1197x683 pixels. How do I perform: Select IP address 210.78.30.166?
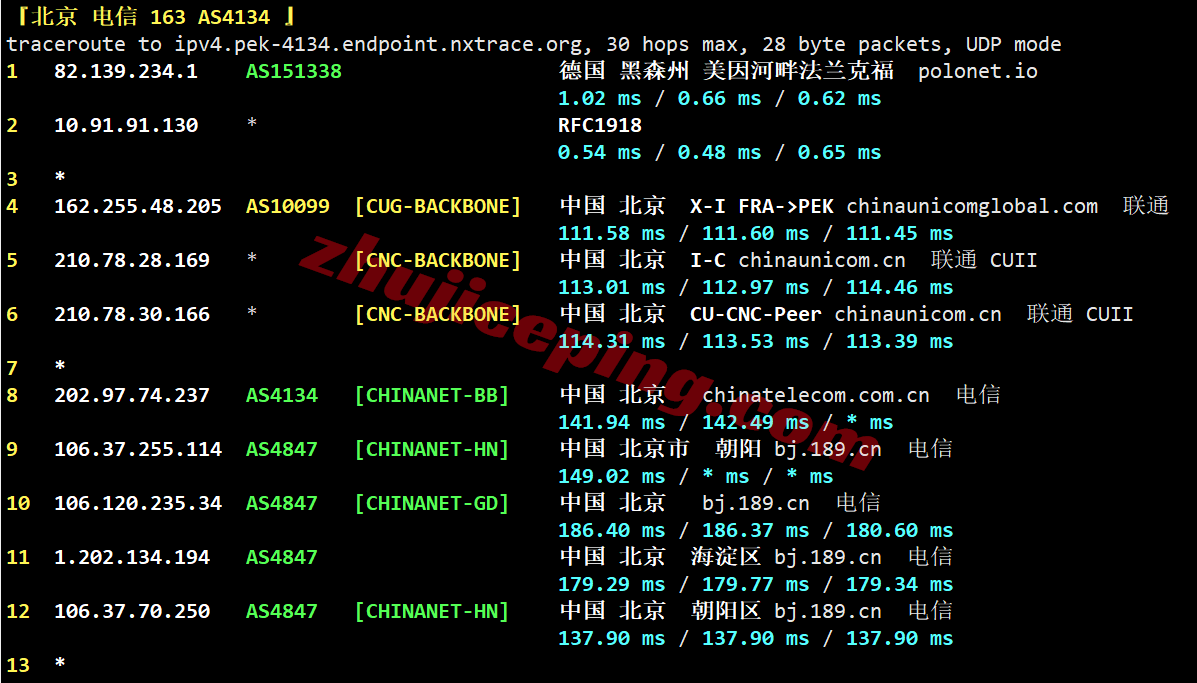pyautogui.click(x=132, y=314)
